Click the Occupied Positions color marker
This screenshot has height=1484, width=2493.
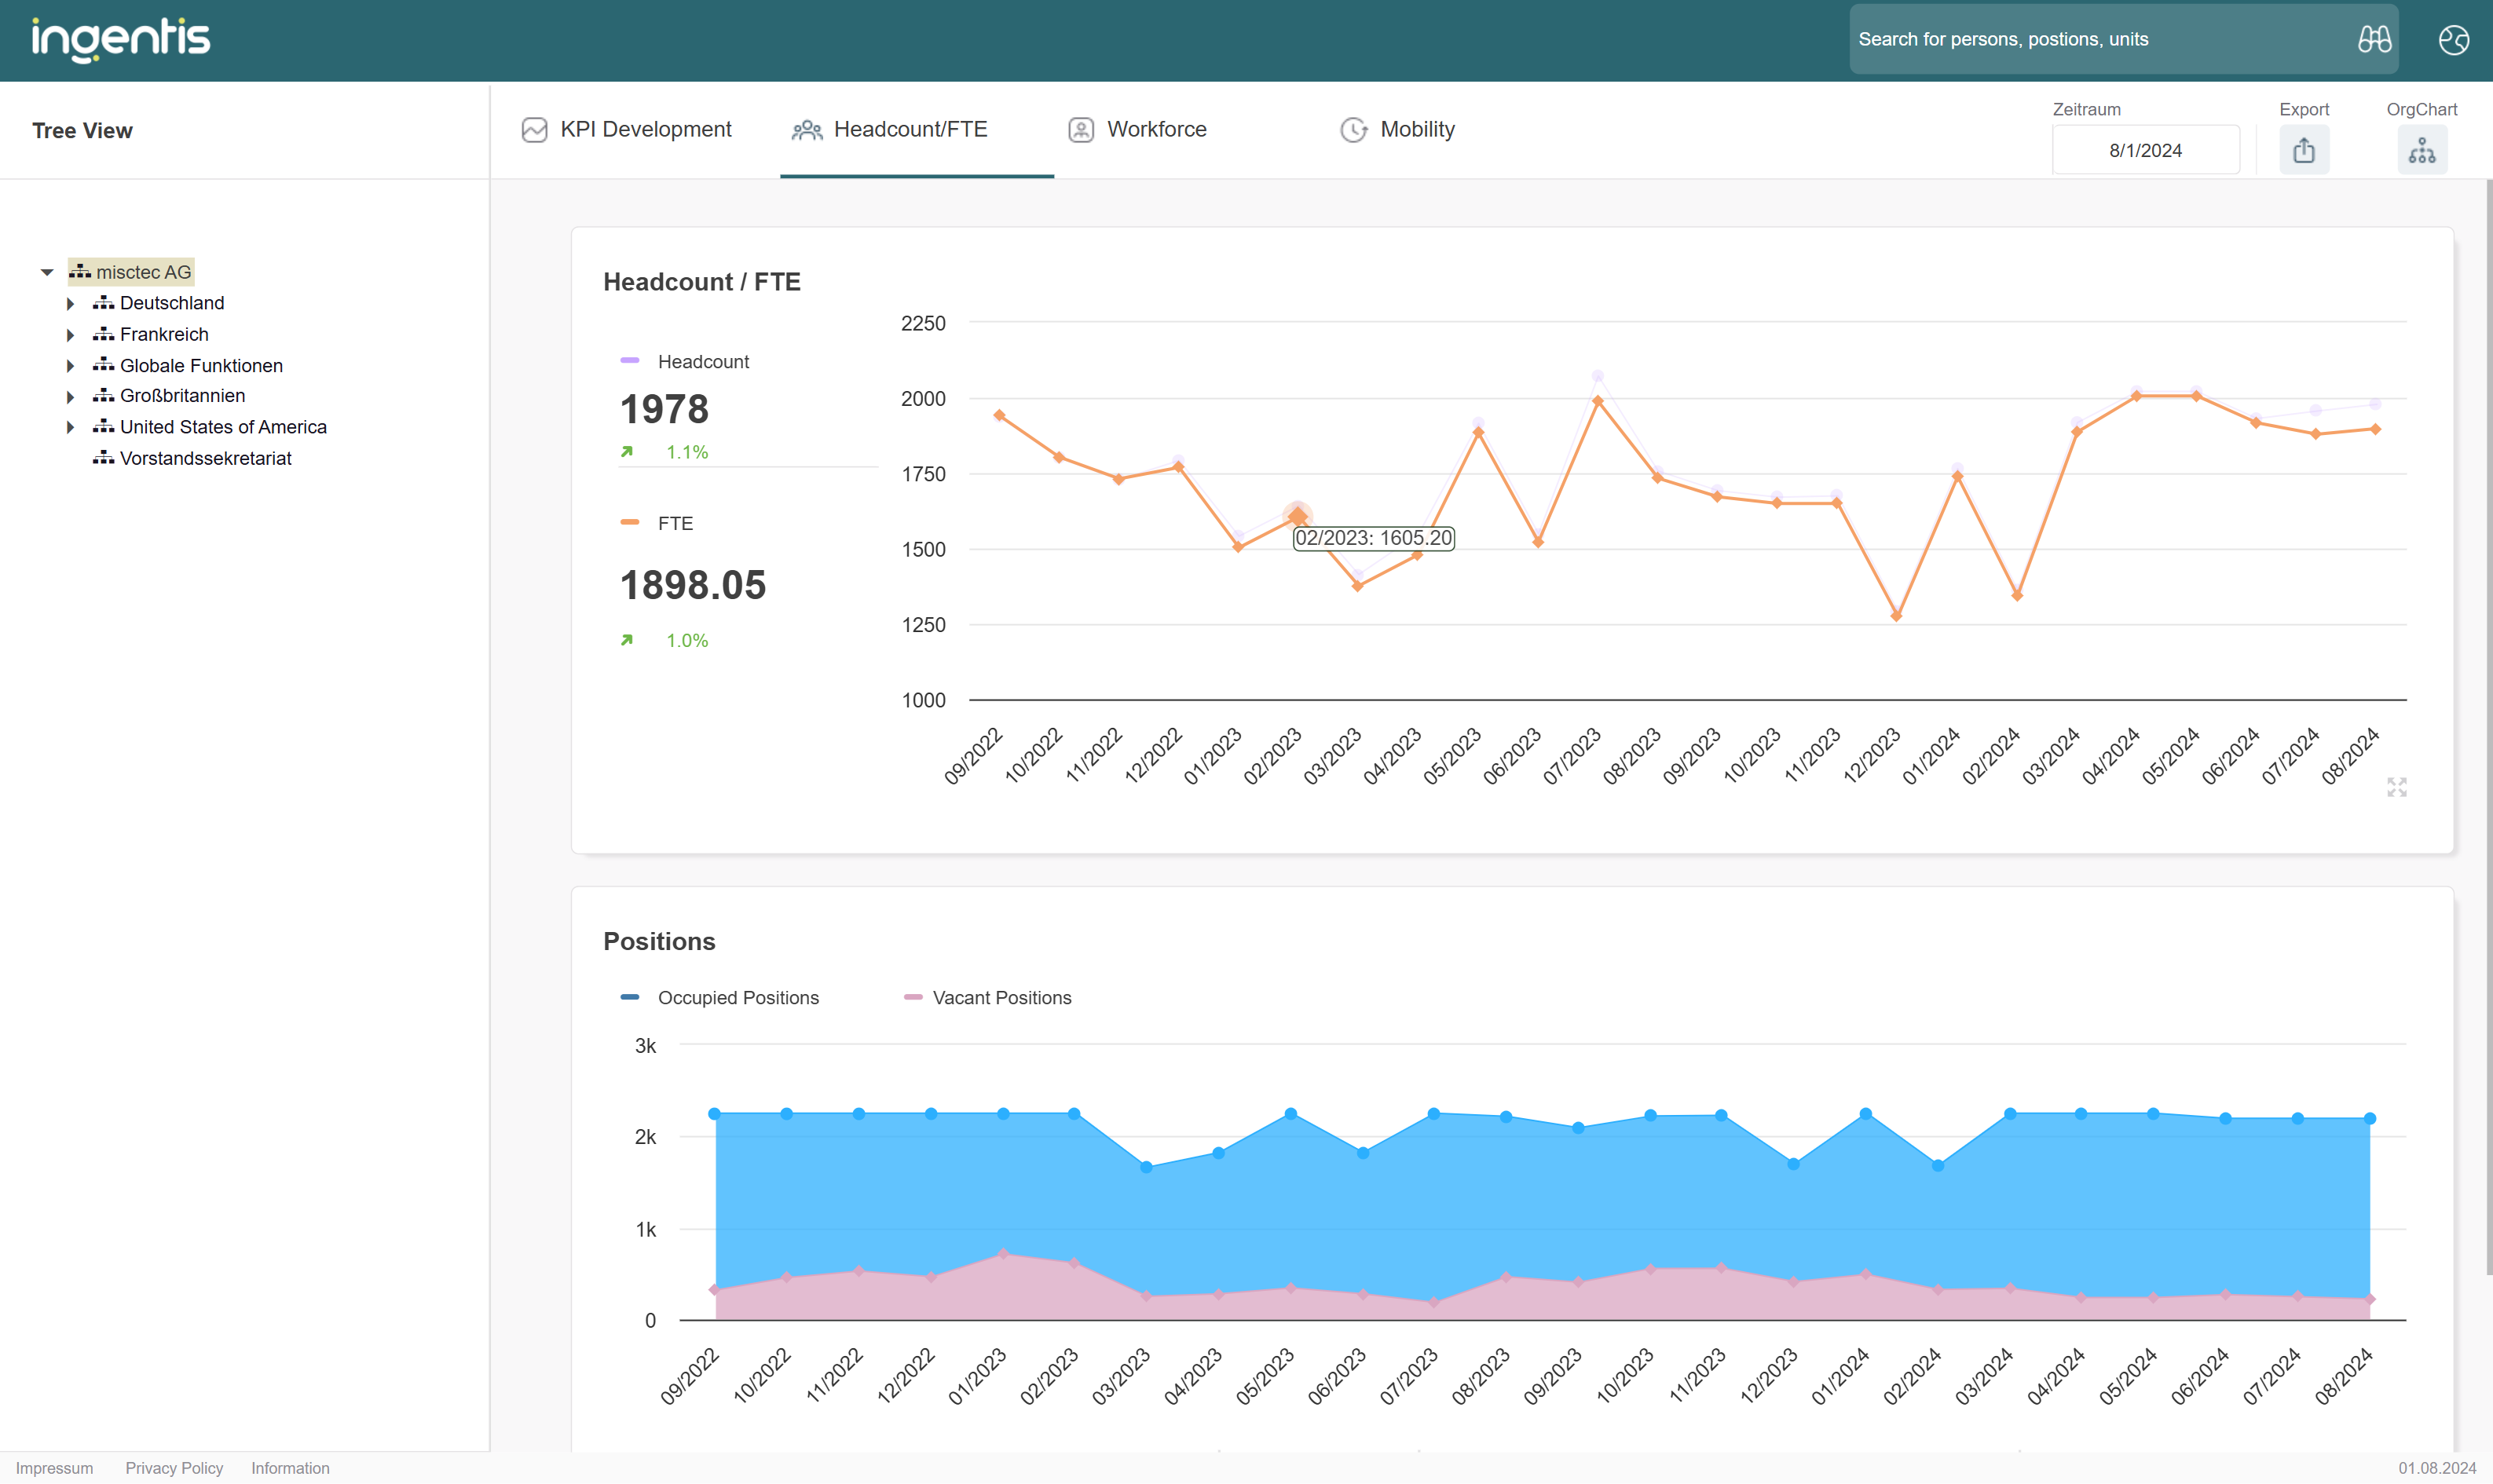click(x=631, y=996)
